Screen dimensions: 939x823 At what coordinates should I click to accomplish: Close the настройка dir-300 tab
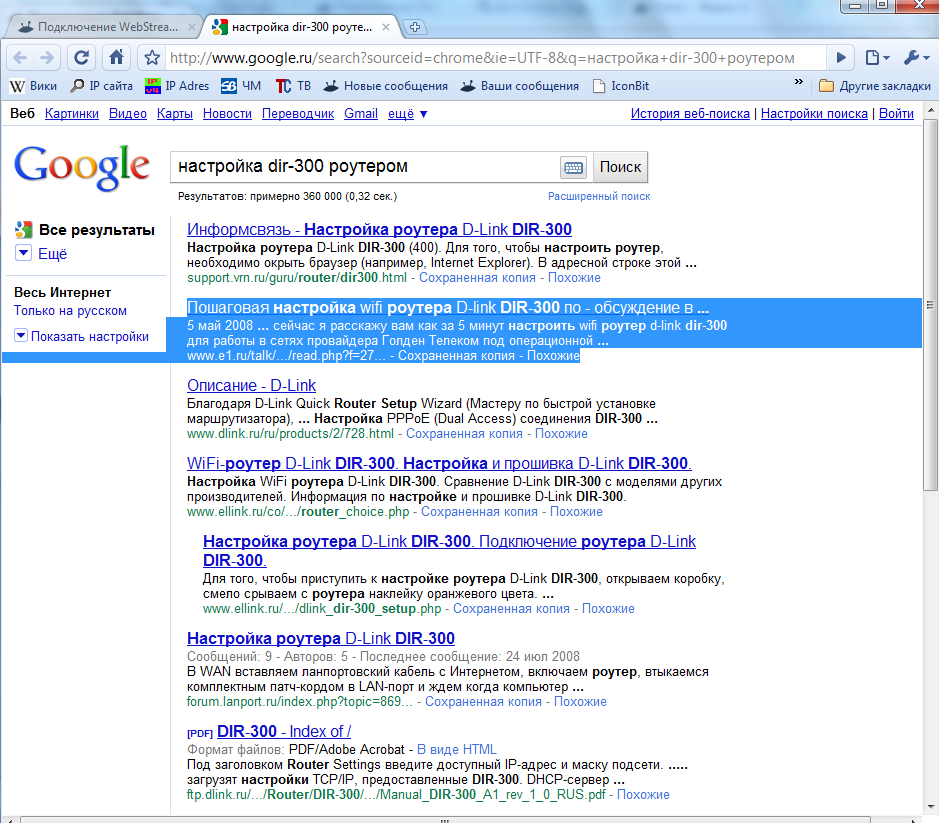tap(386, 27)
